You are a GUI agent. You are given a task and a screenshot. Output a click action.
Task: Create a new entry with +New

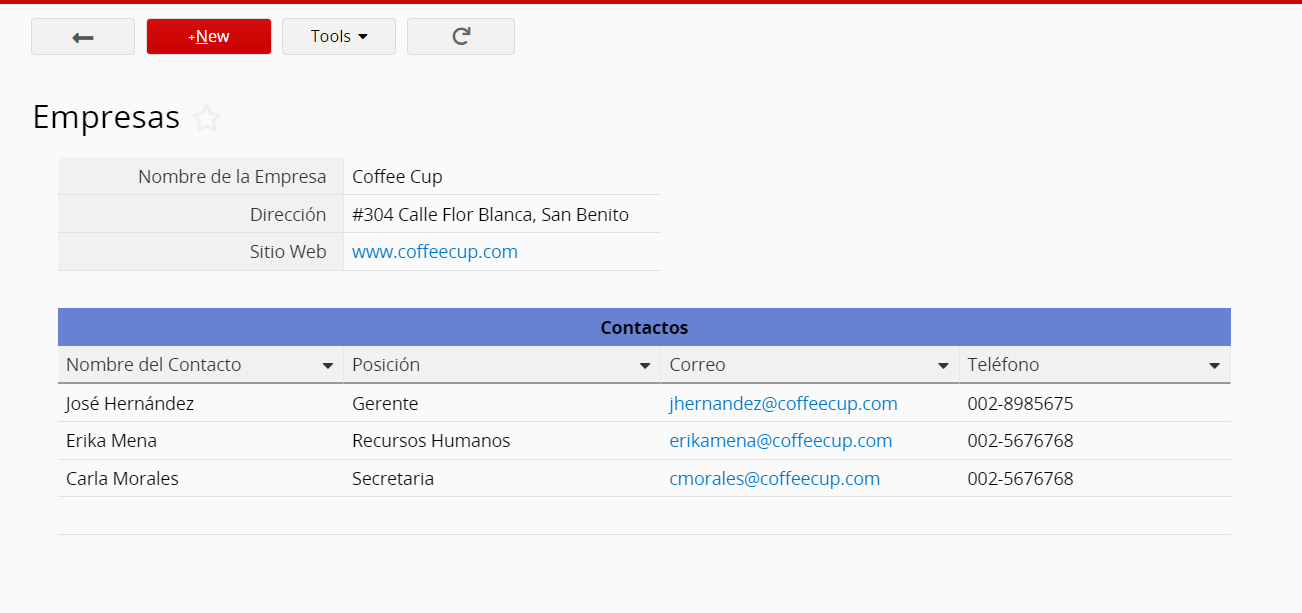click(209, 37)
